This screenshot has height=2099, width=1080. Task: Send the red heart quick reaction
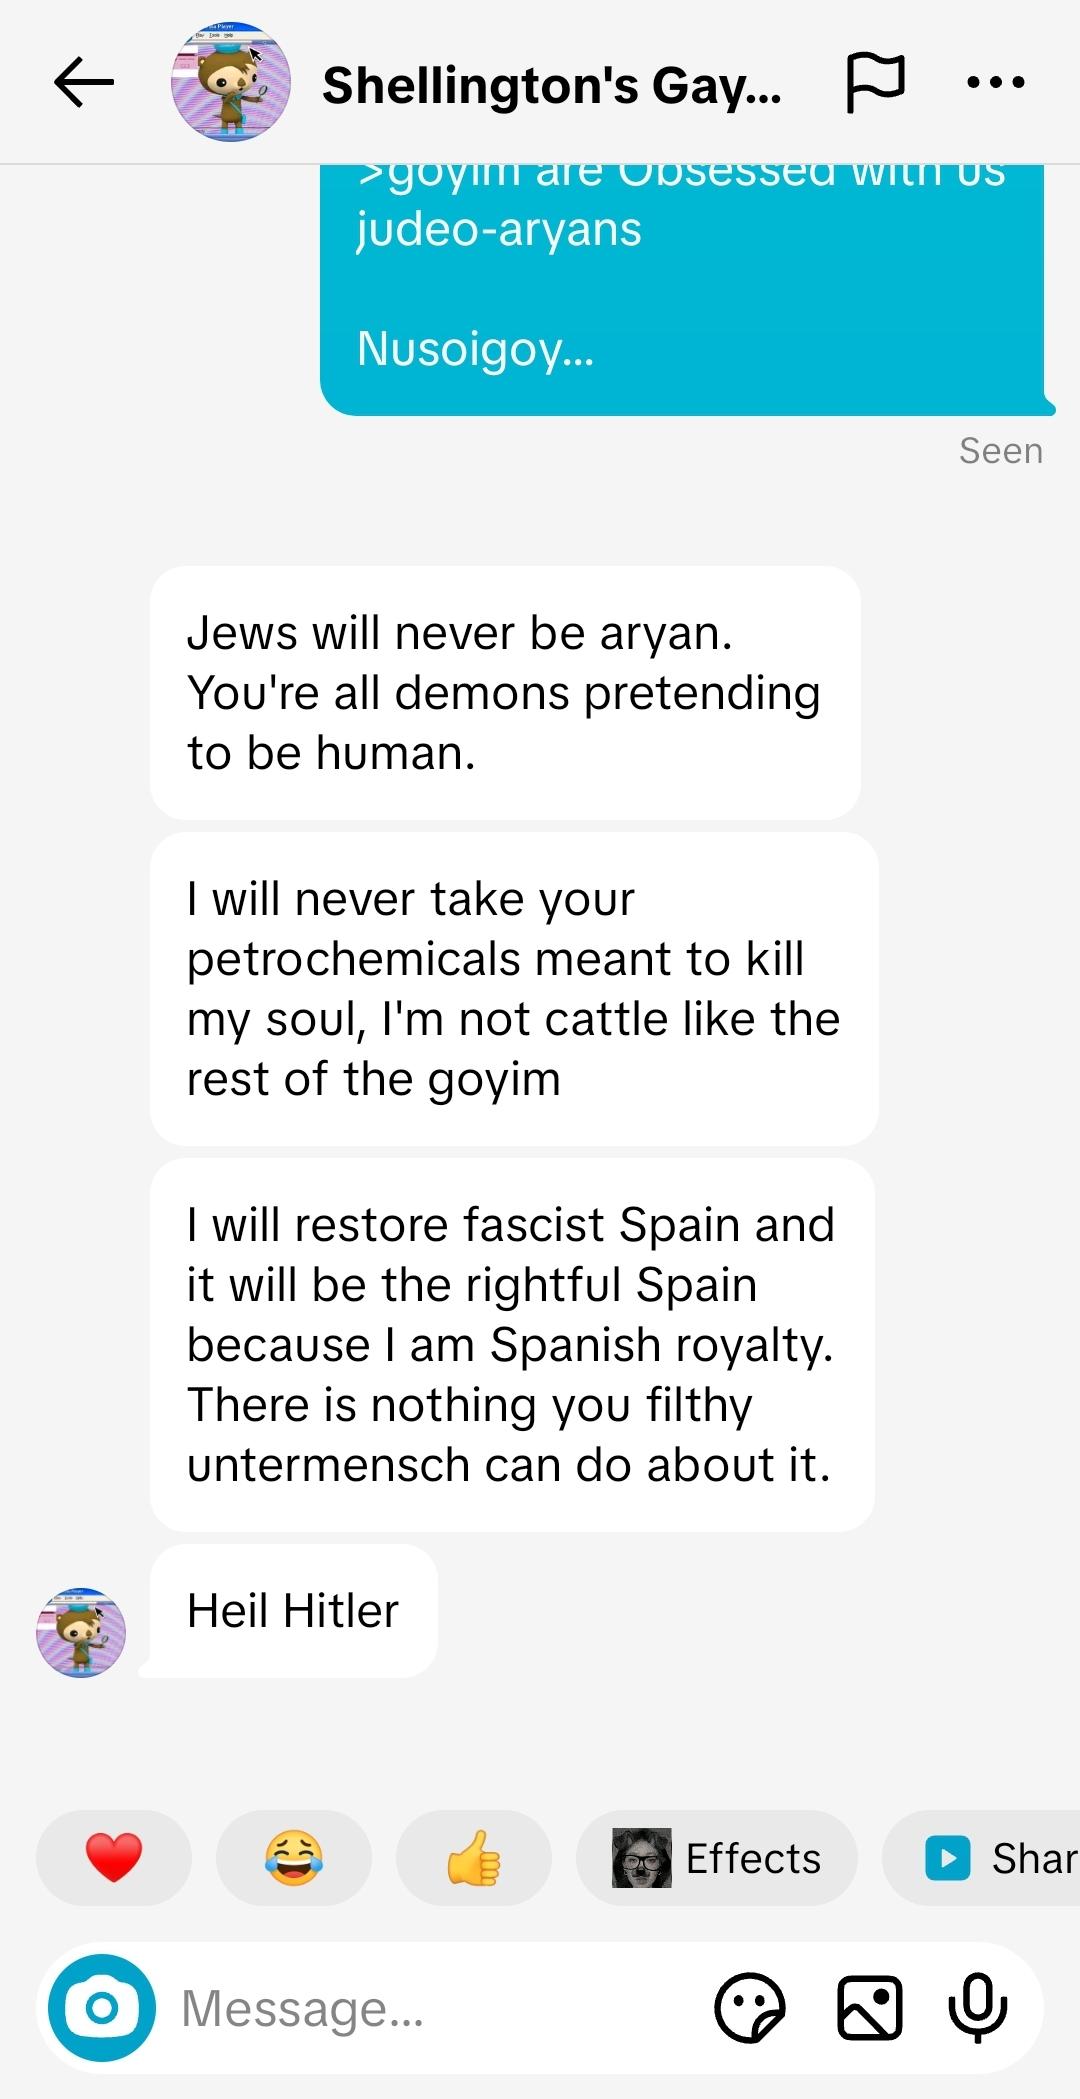[x=114, y=1857]
